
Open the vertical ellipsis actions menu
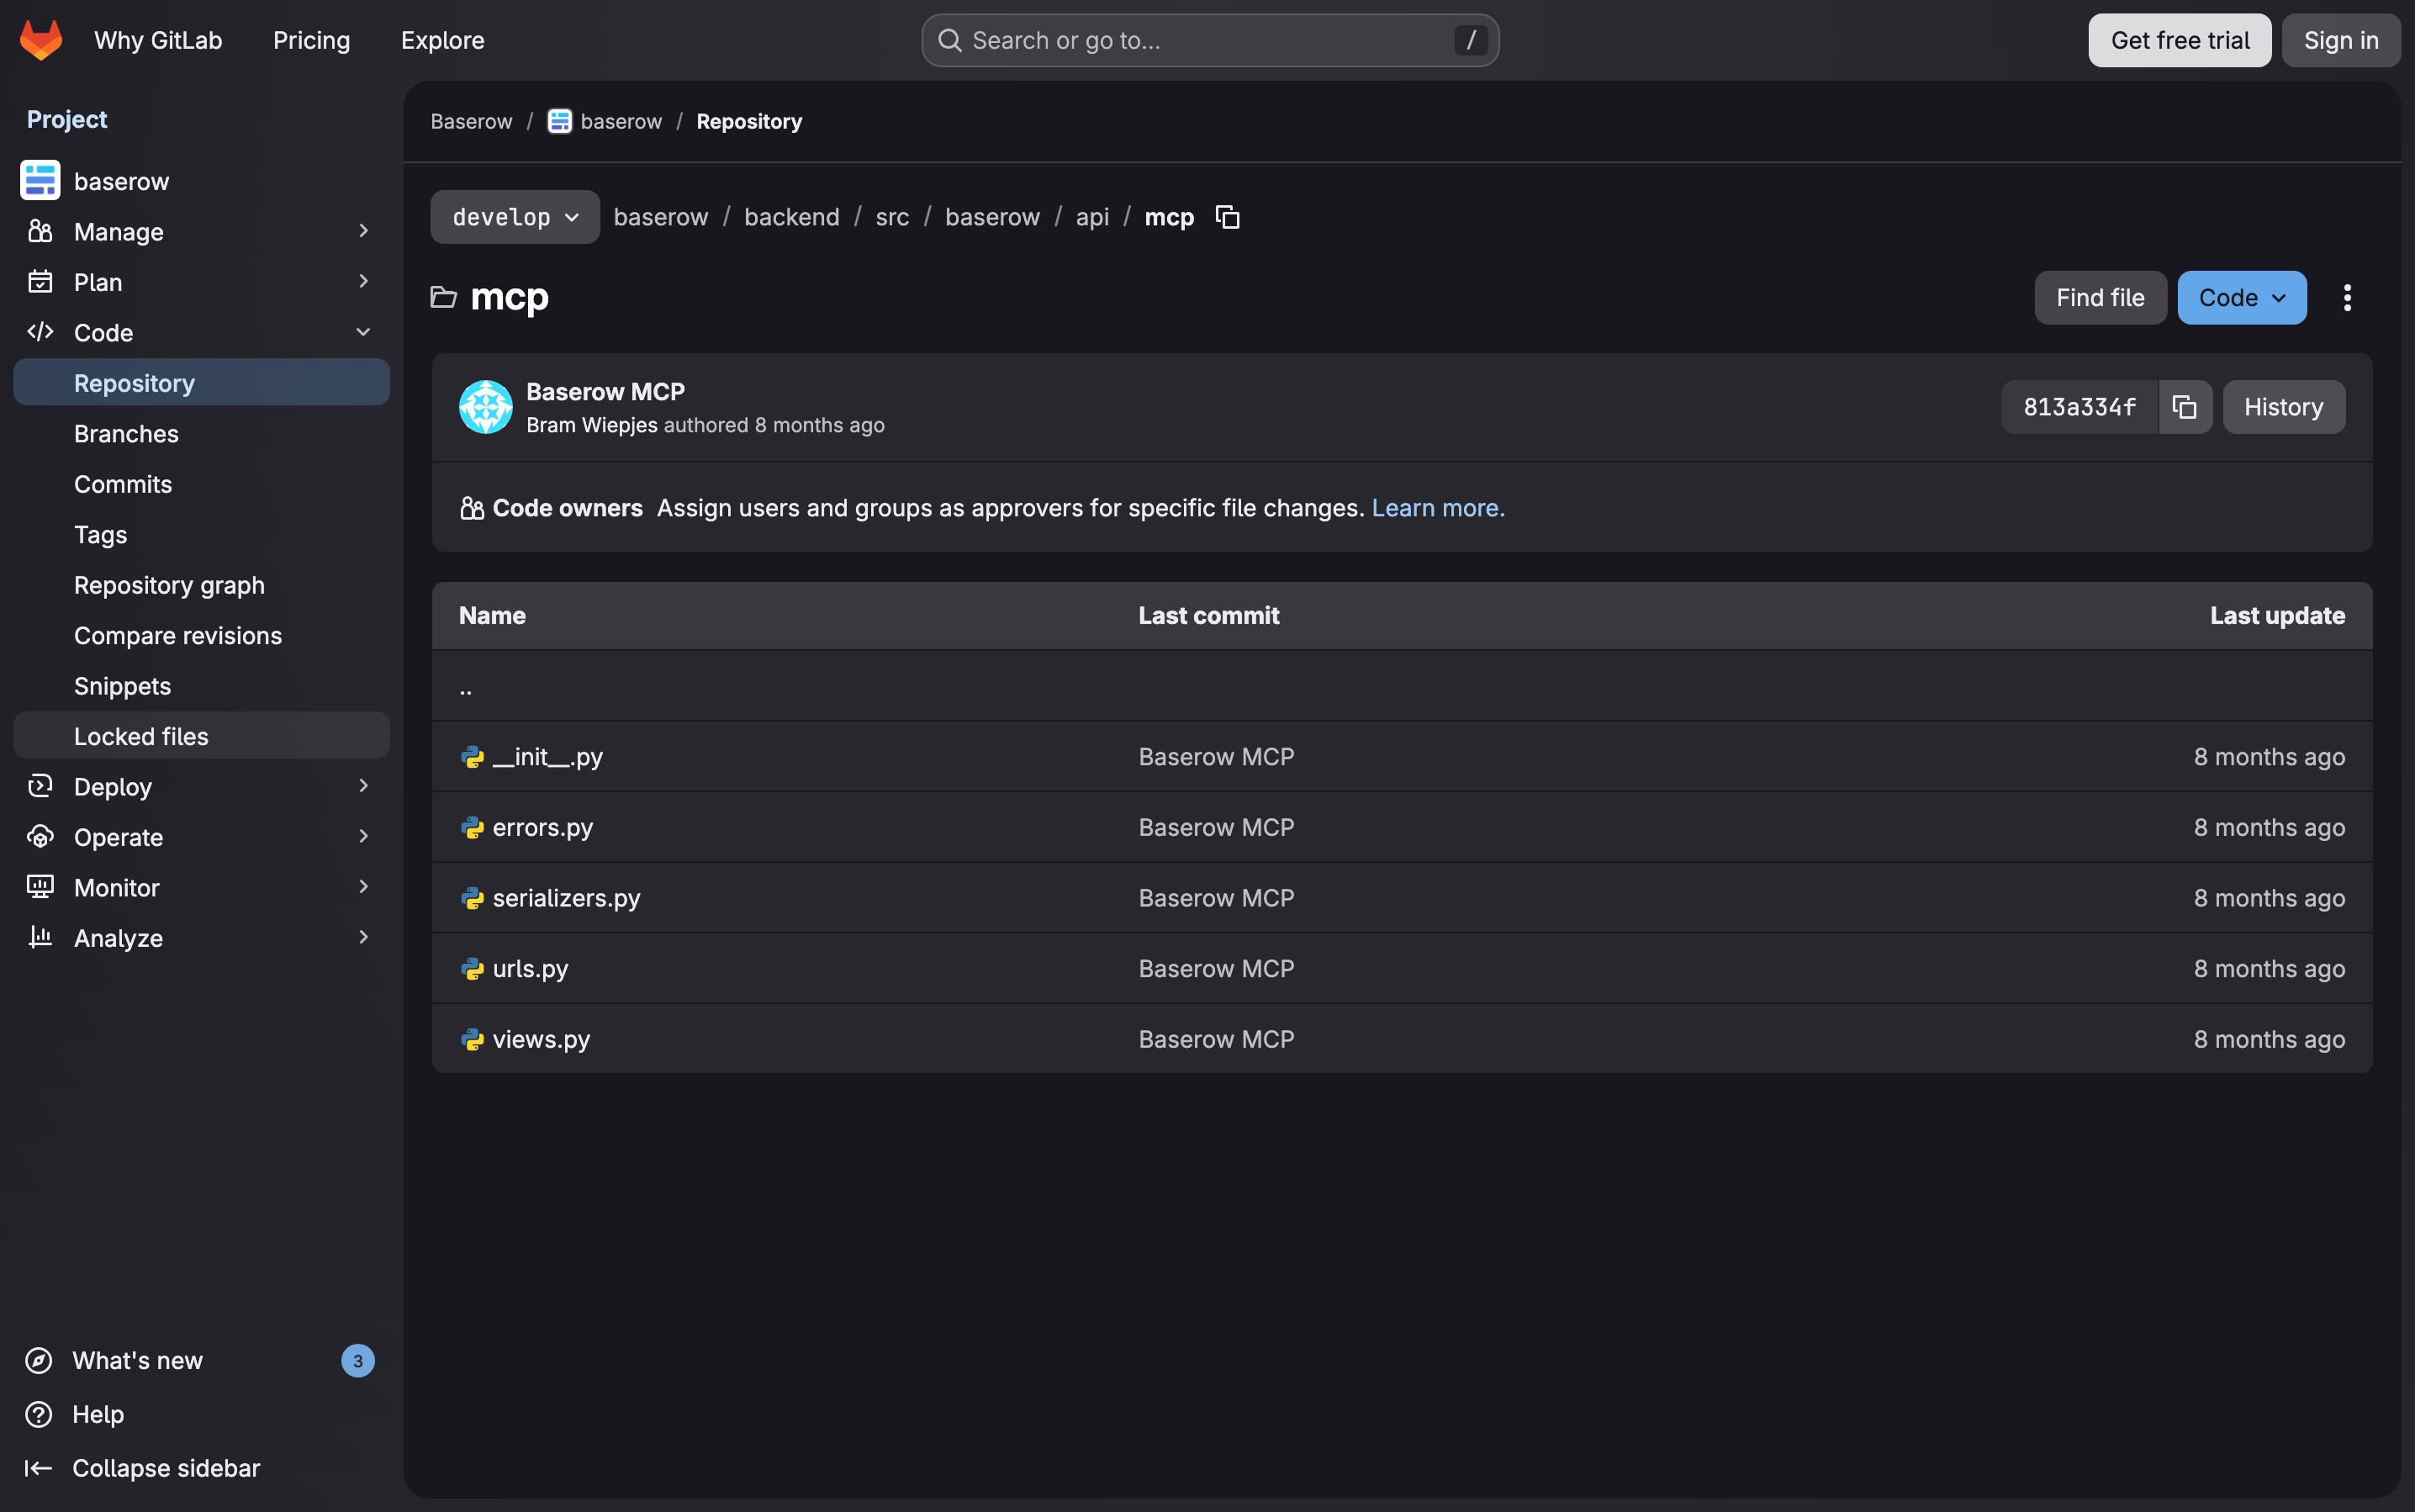click(x=2347, y=298)
